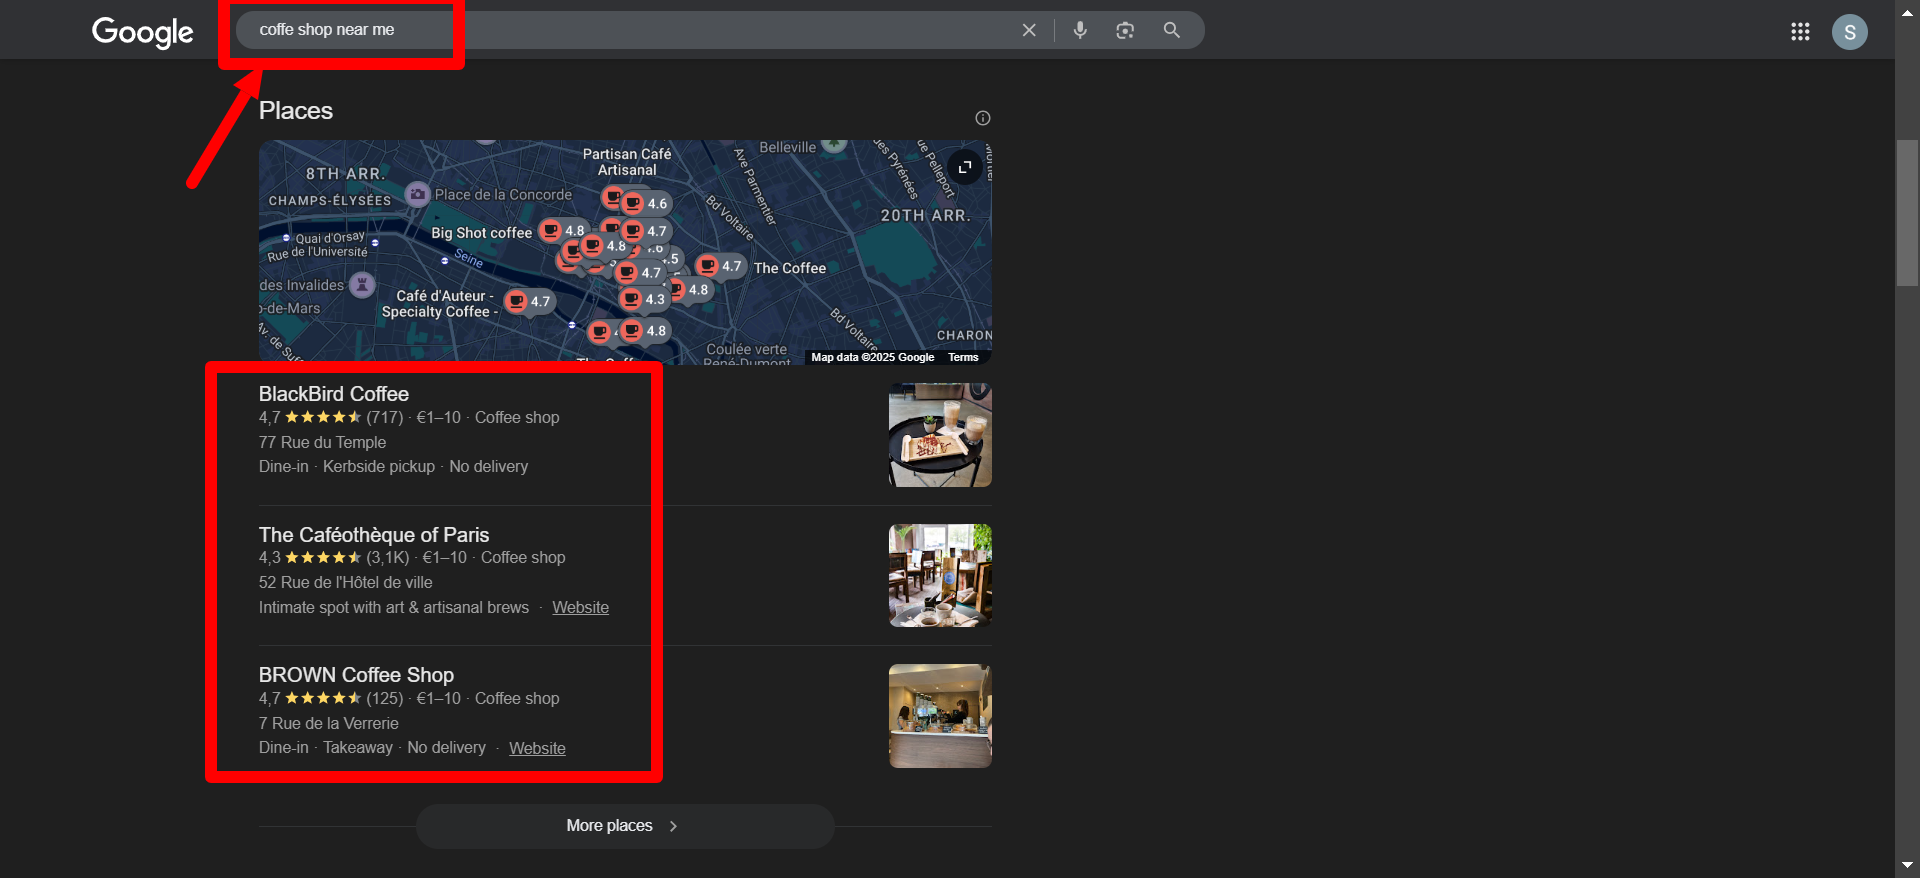Open Caféothèque of Paris photo thumbnail
This screenshot has height=878, width=1920.
coord(940,576)
